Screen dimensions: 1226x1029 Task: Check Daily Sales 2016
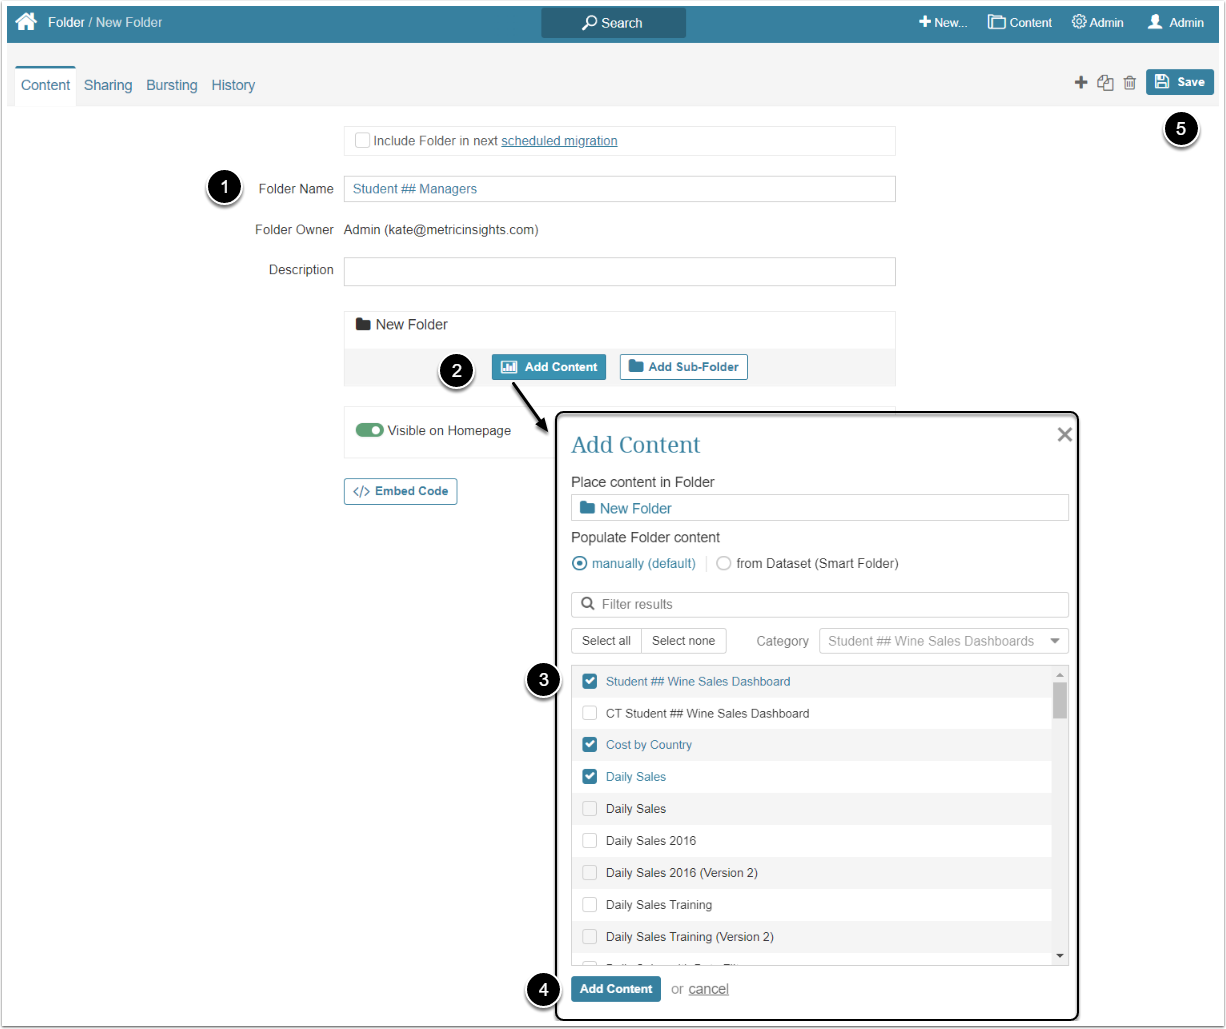589,841
